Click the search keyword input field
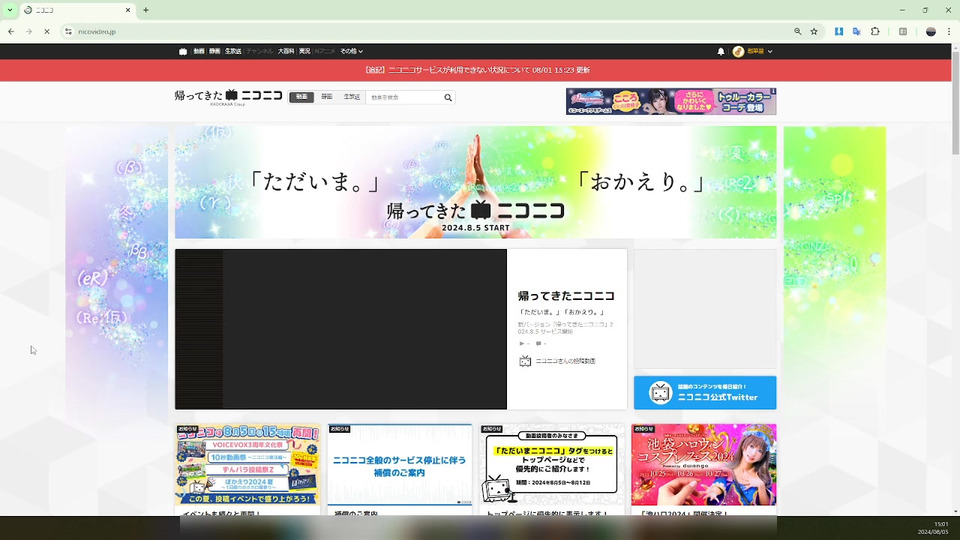This screenshot has width=960, height=540. coord(404,97)
